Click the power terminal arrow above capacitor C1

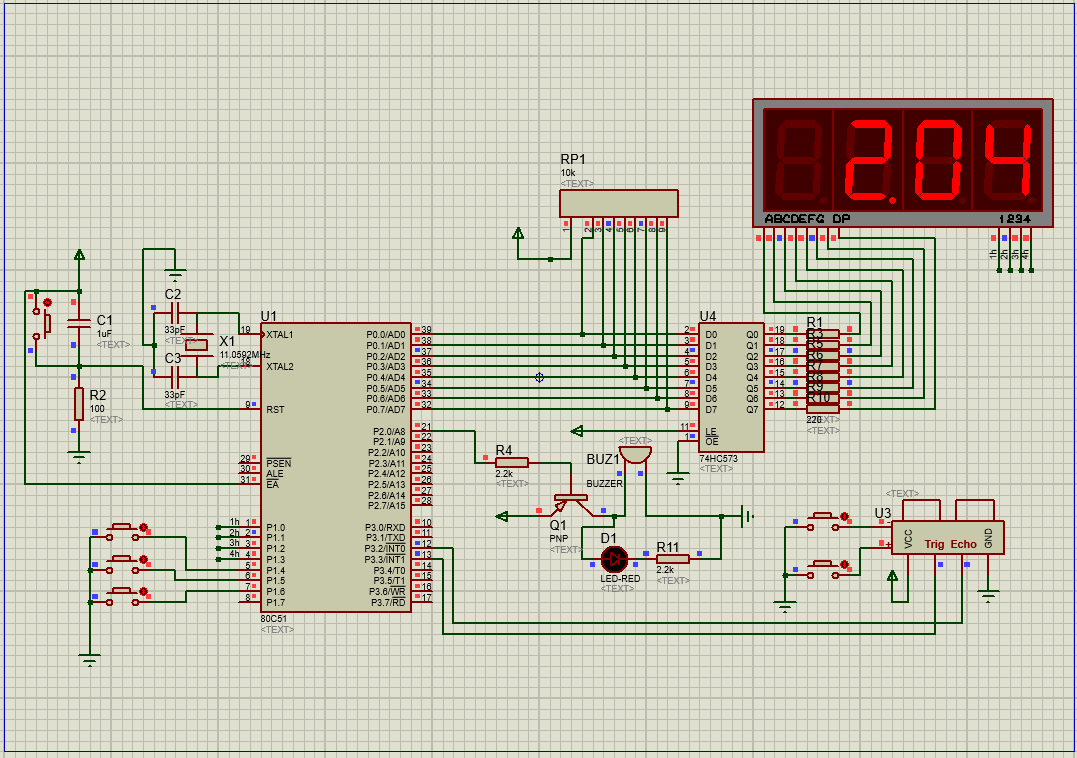[x=80, y=255]
